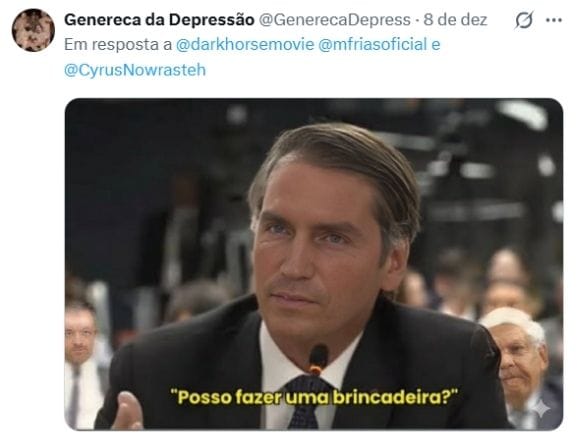Click the @GenerecaDepress handle
This screenshot has height=441, width=585.
point(335,20)
